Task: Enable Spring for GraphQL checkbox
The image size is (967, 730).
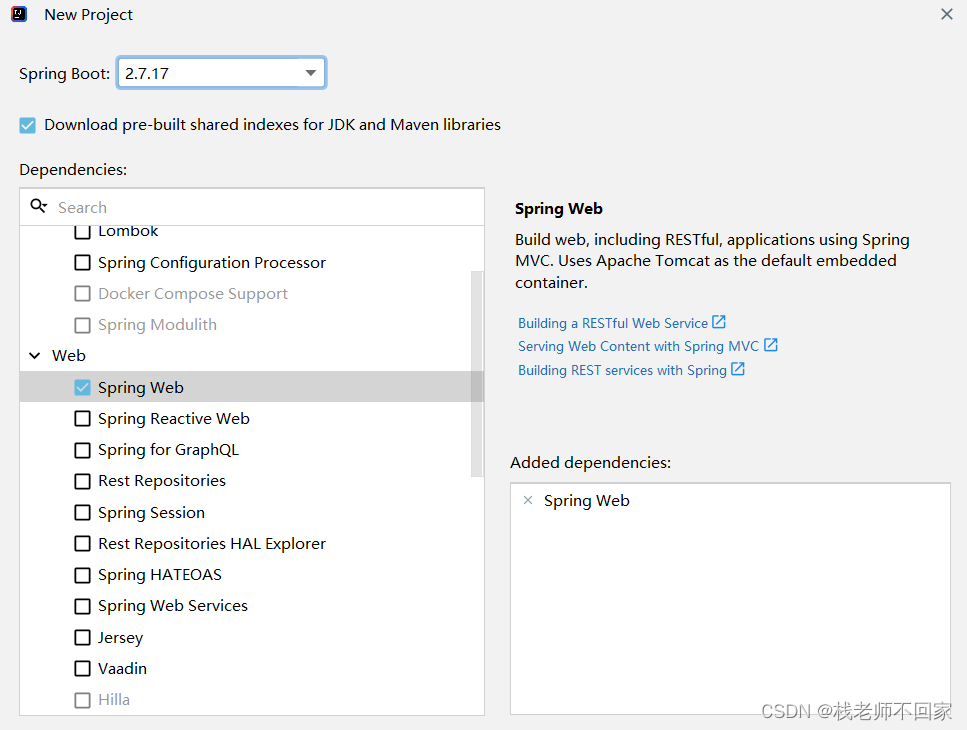Action: [82, 450]
